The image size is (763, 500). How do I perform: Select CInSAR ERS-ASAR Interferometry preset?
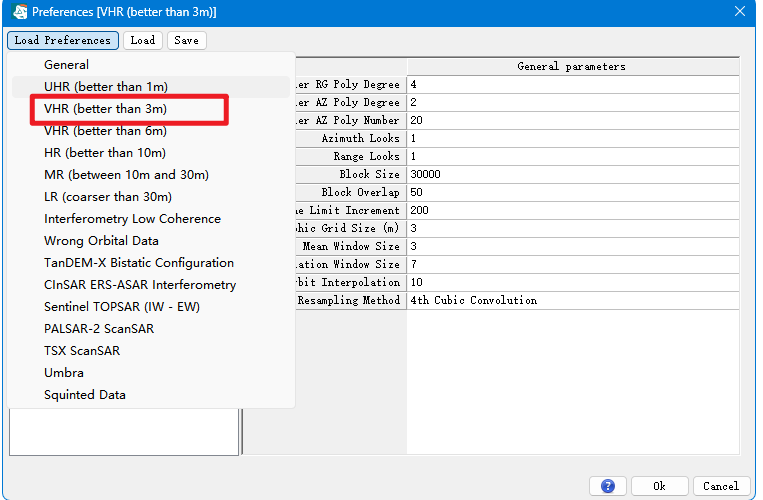pos(151,285)
